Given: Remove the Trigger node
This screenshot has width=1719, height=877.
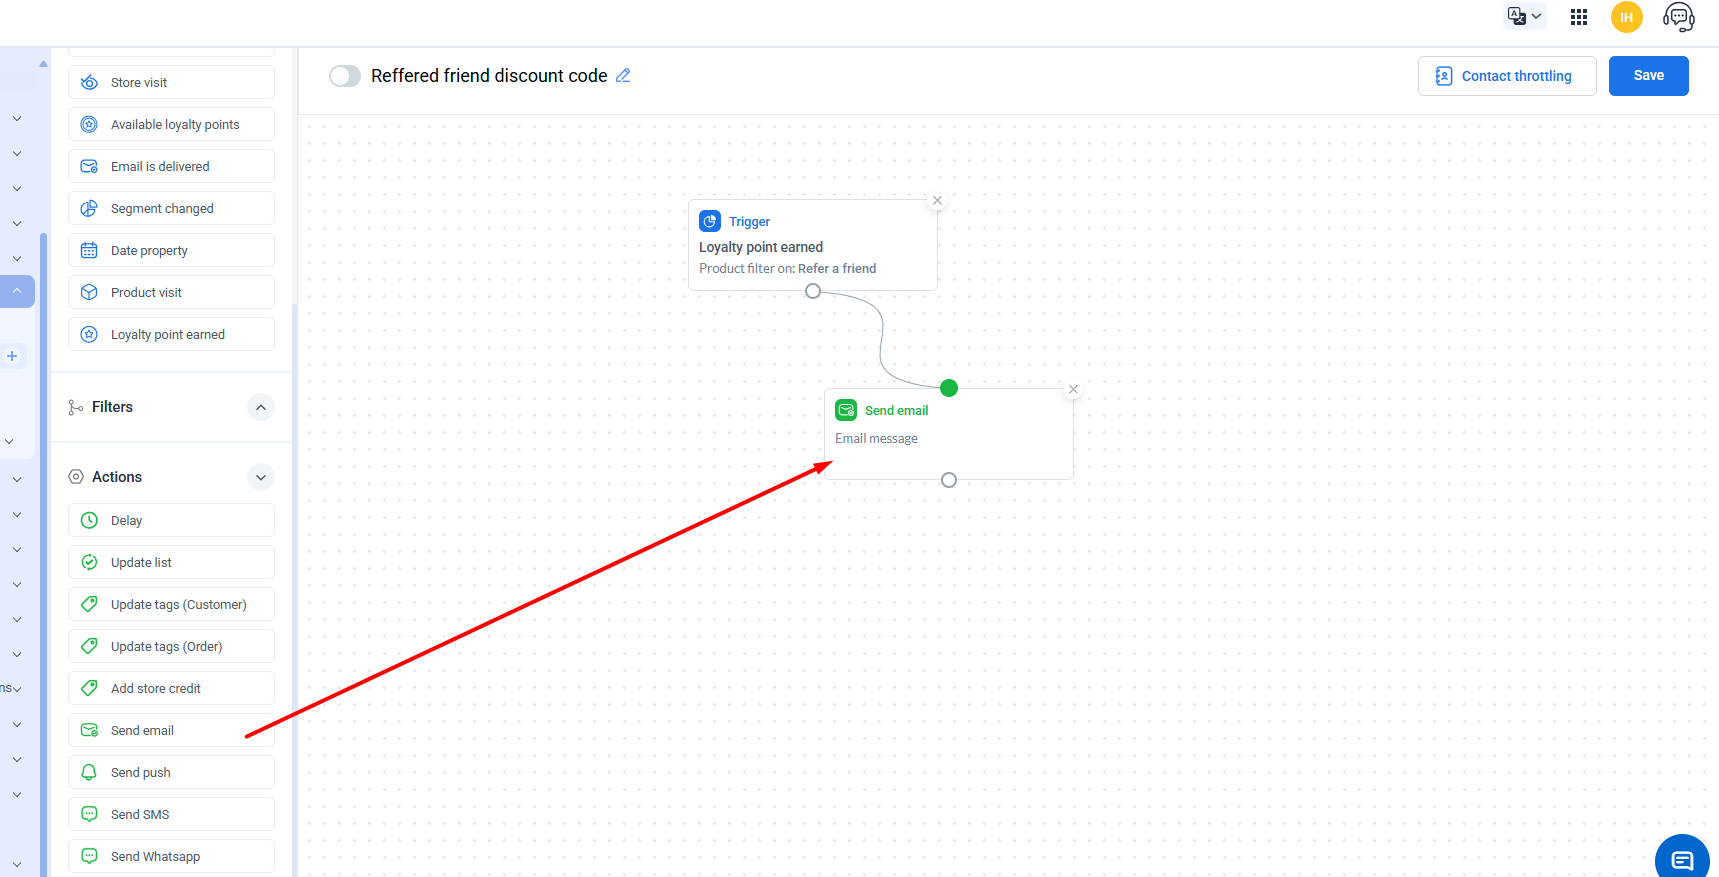Looking at the screenshot, I should click(x=937, y=200).
